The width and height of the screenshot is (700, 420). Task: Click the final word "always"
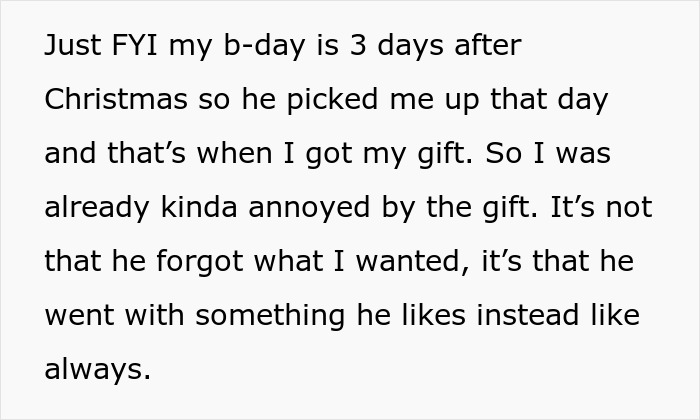tap(97, 370)
